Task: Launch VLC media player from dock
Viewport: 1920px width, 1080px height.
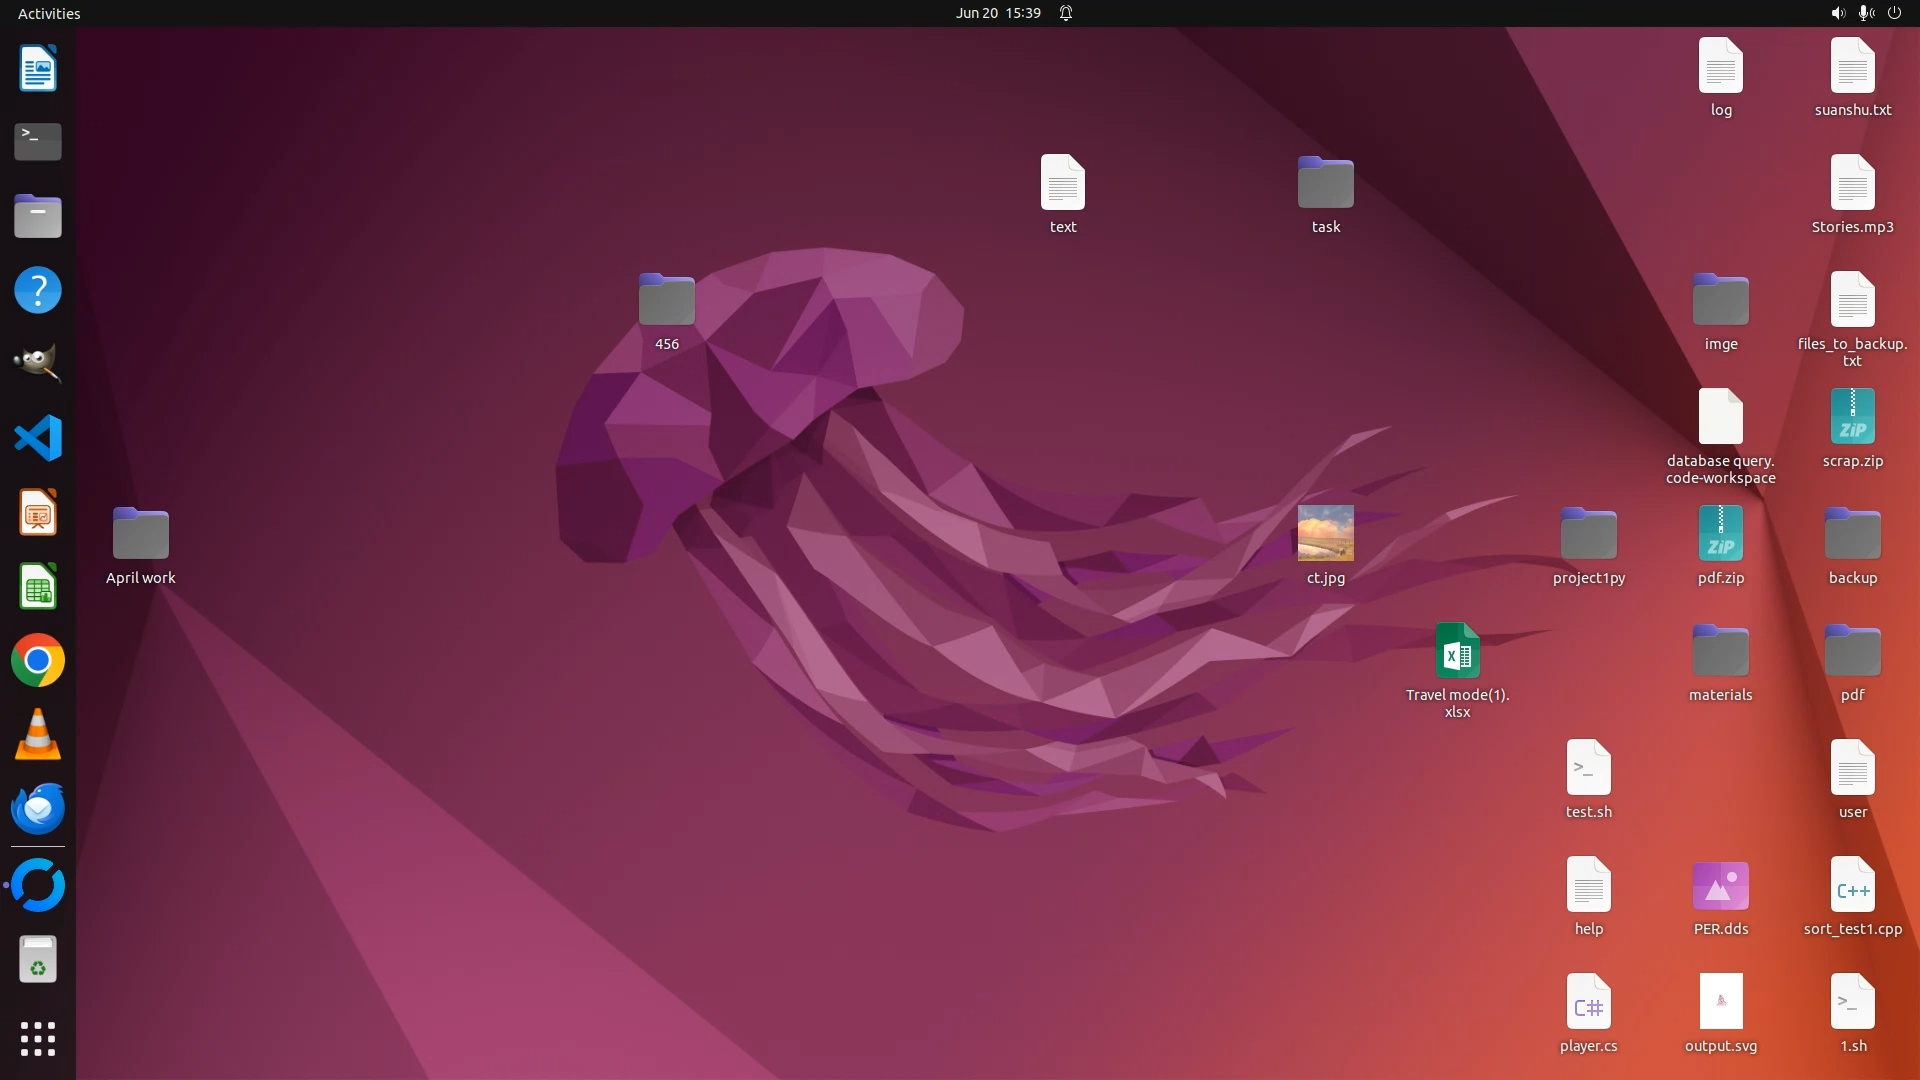Action: [38, 735]
